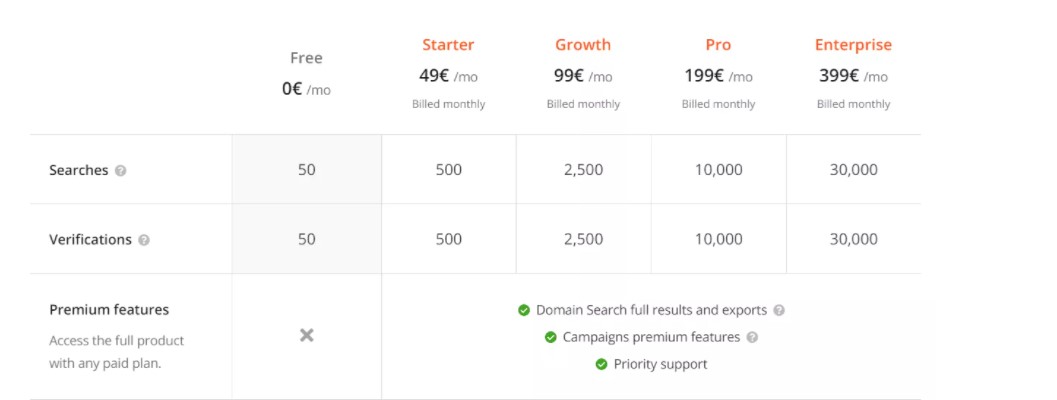This screenshot has width=1057, height=400.
Task: Click the X mark in Free premium cell
Action: click(x=307, y=335)
